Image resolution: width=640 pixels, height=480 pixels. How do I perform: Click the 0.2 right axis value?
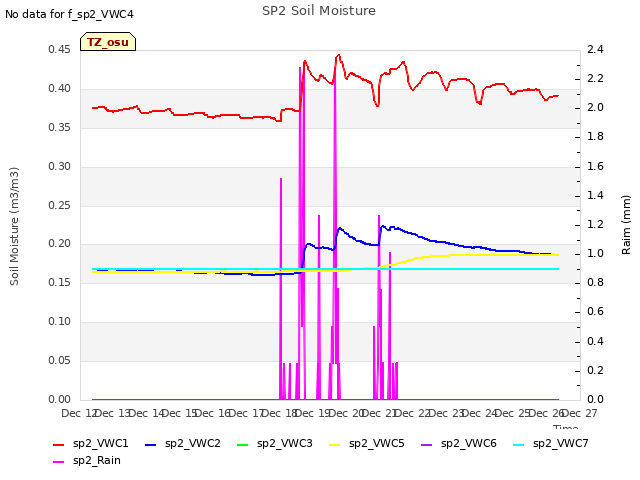(595, 370)
